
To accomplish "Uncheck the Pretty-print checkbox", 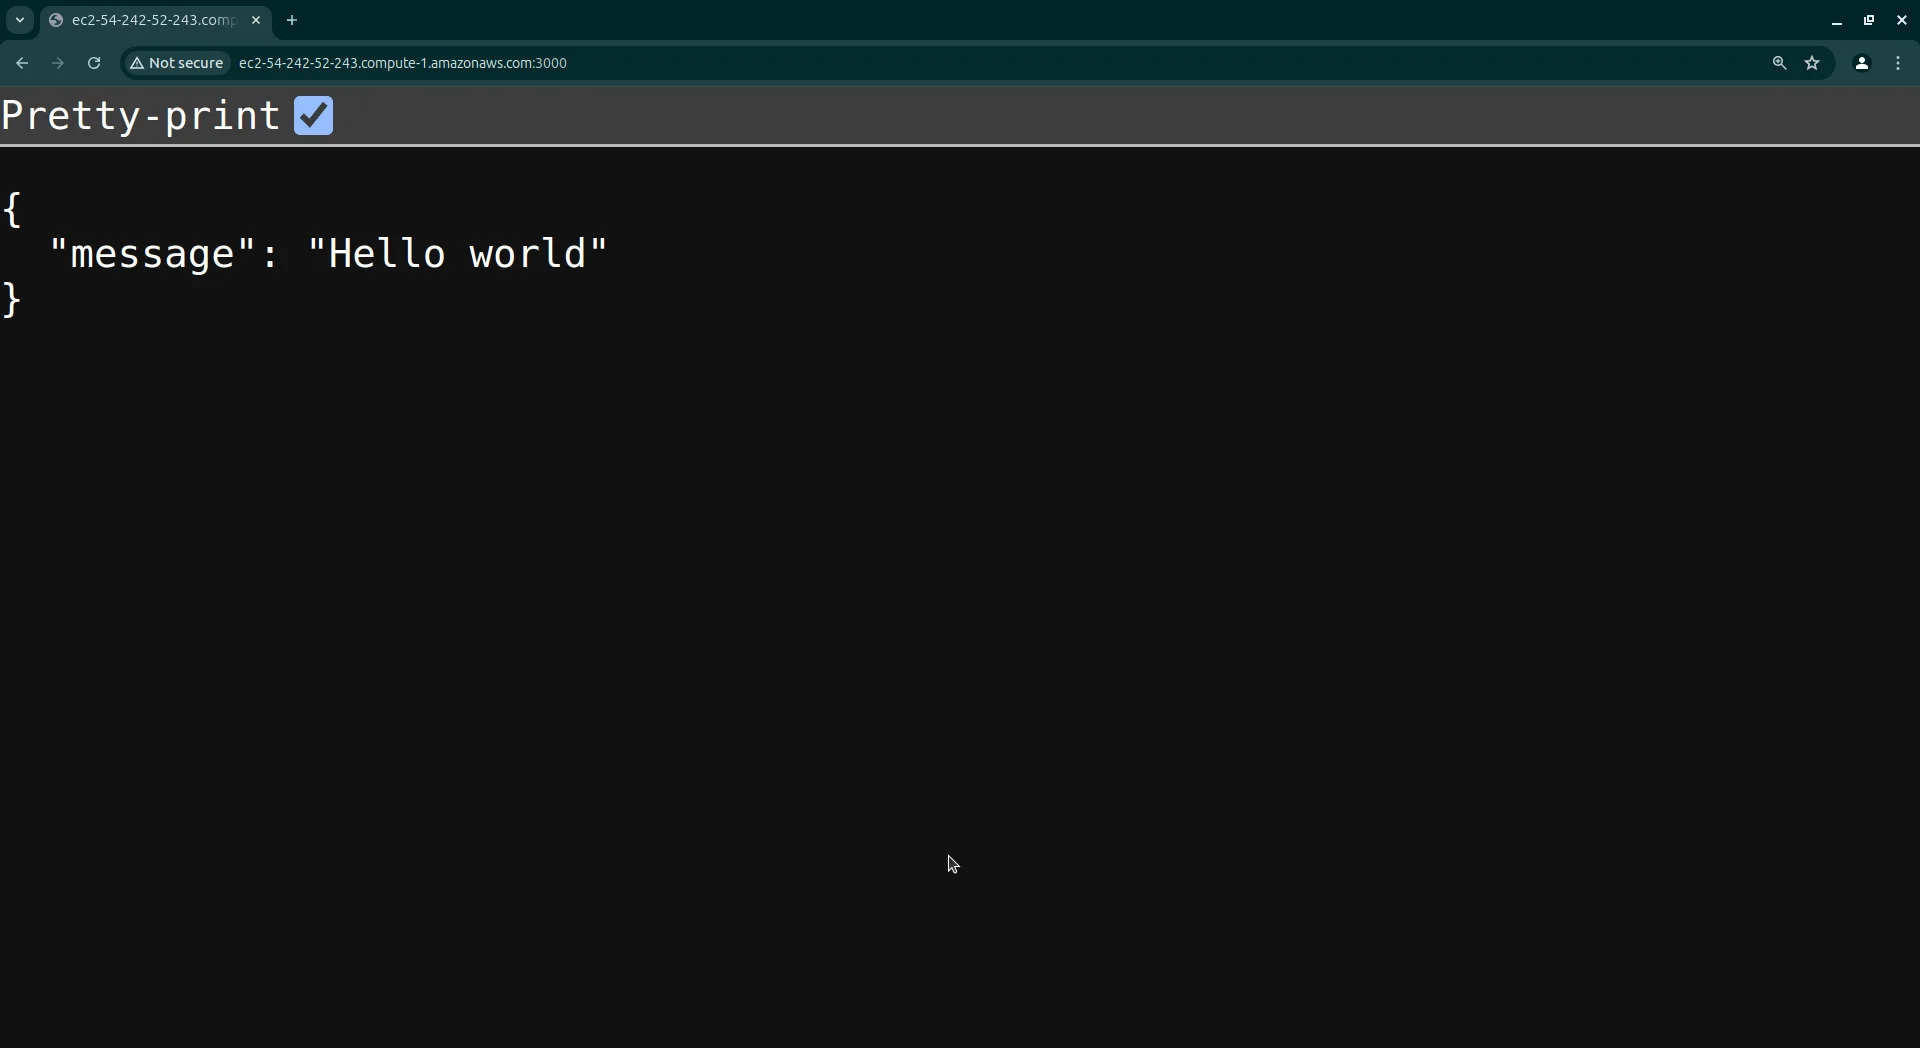I will click(x=313, y=116).
